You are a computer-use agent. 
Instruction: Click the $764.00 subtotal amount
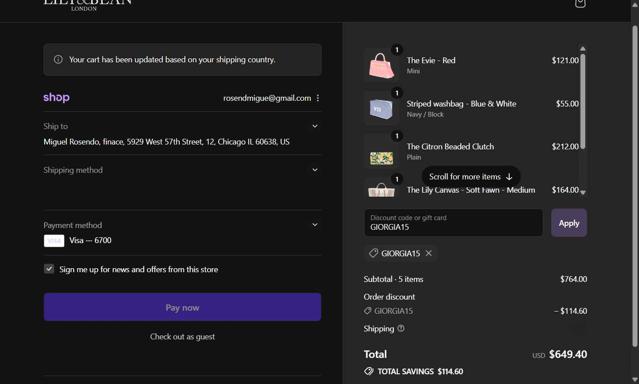(x=573, y=279)
